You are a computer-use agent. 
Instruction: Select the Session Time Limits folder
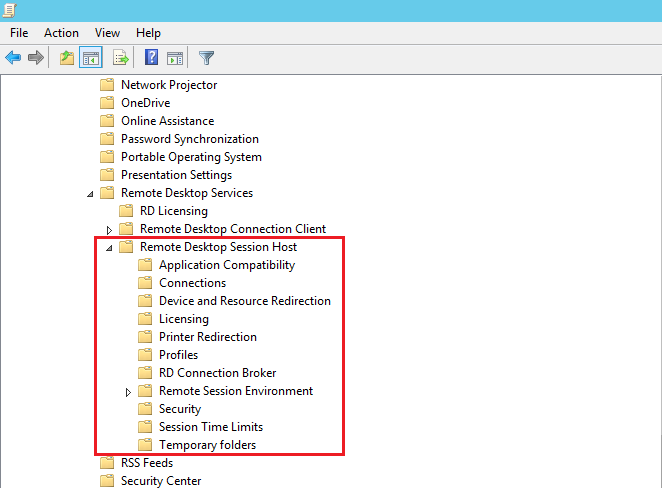pos(210,427)
